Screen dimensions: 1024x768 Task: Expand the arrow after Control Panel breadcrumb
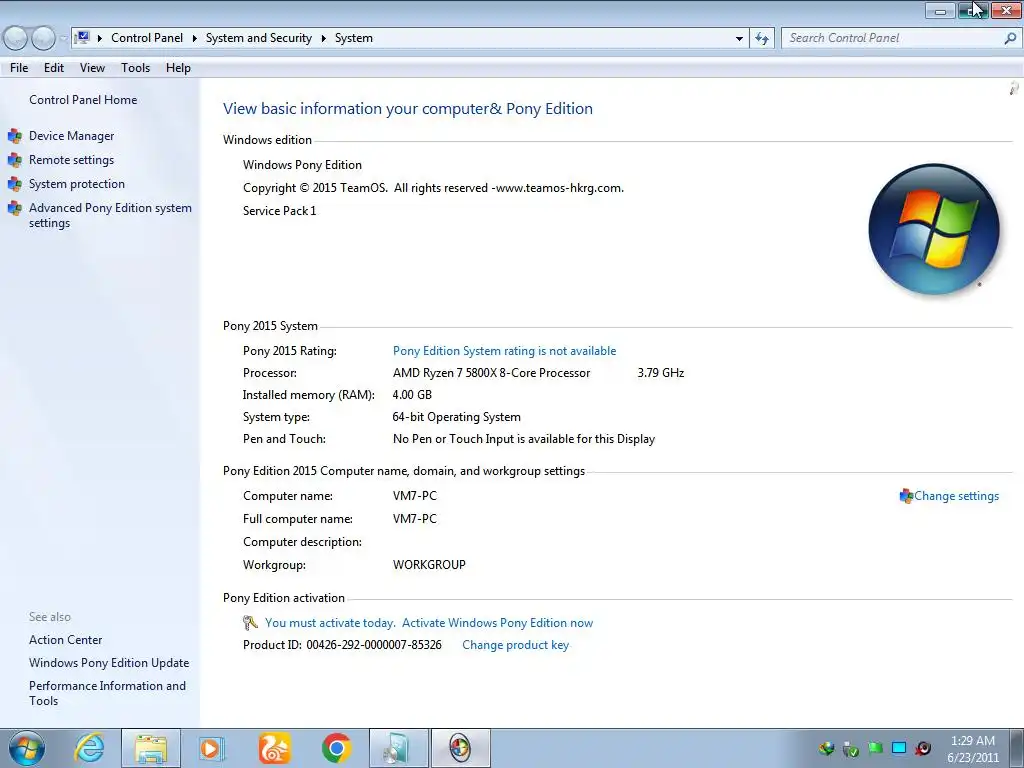tap(195, 39)
